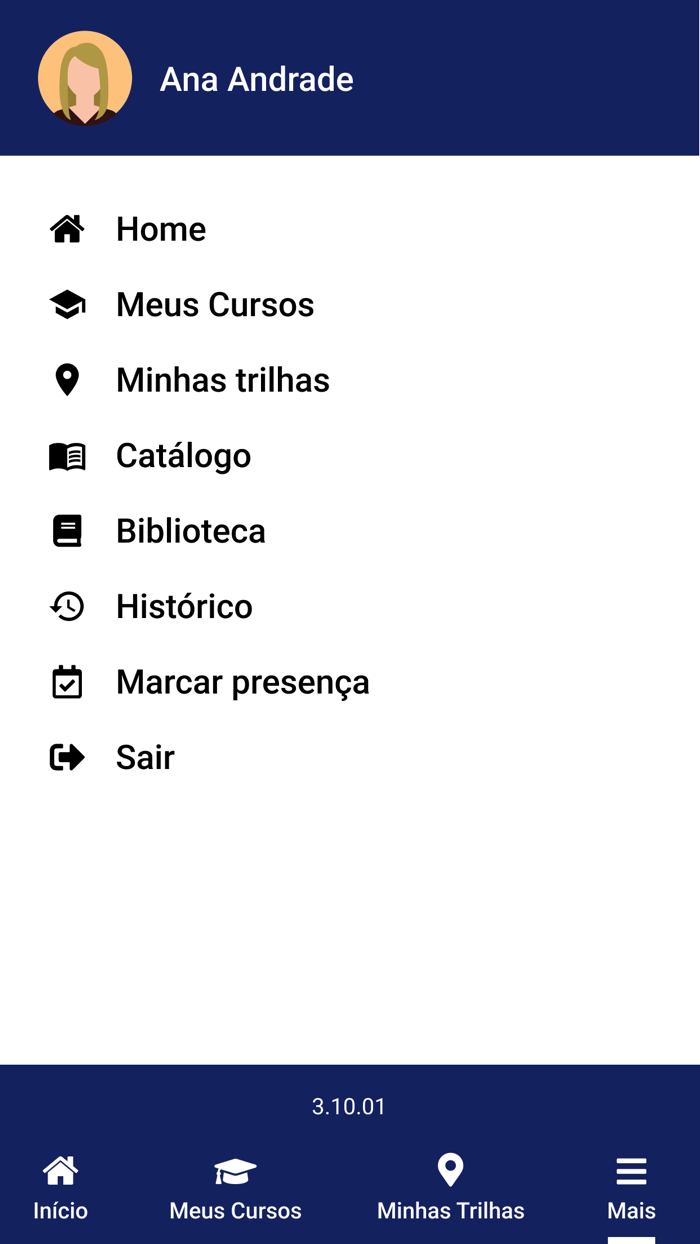The height and width of the screenshot is (1244, 700).
Task: Tap Ana Andrade's profile picture
Action: click(85, 77)
